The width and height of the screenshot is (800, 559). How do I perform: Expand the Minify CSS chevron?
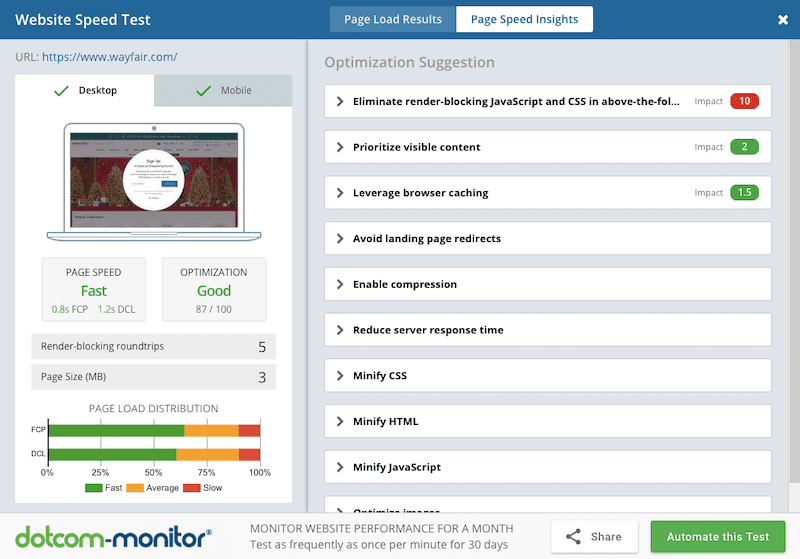(x=340, y=375)
